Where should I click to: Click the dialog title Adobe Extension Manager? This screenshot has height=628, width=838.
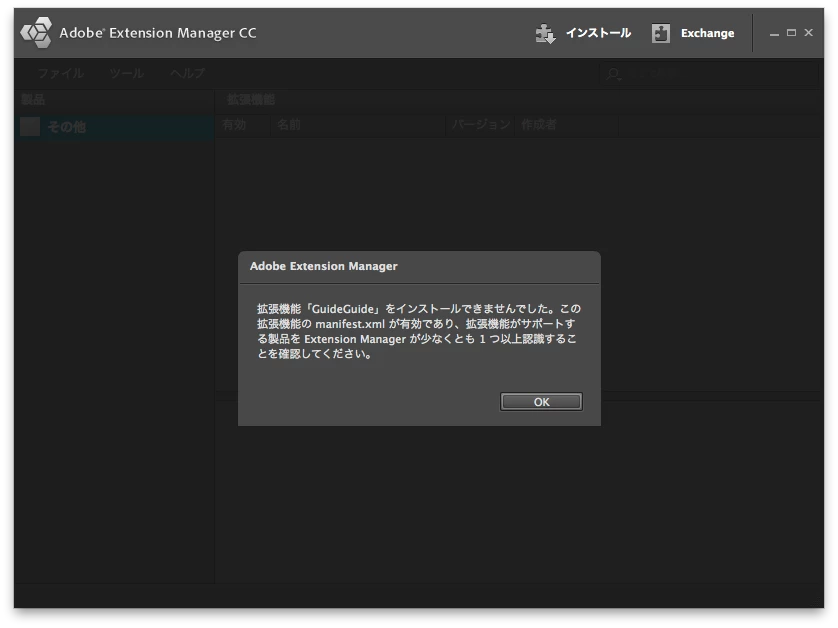click(x=323, y=266)
